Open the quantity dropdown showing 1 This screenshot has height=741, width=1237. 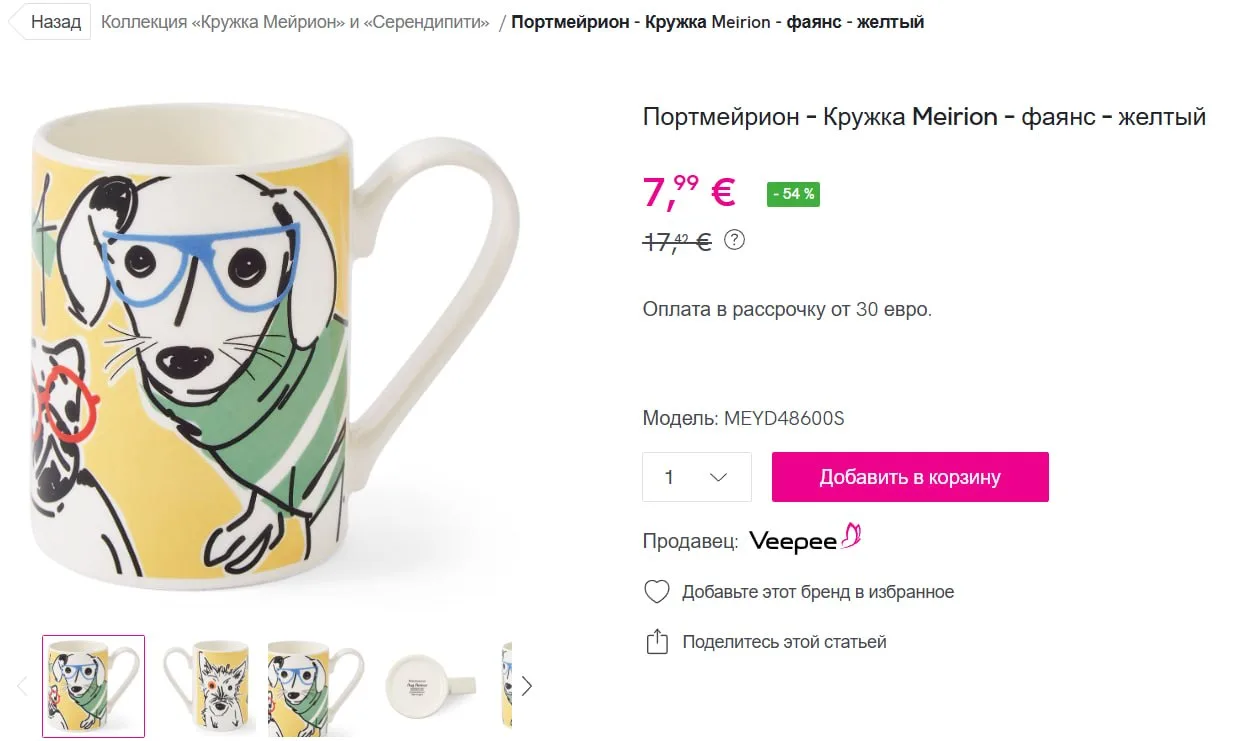[696, 477]
